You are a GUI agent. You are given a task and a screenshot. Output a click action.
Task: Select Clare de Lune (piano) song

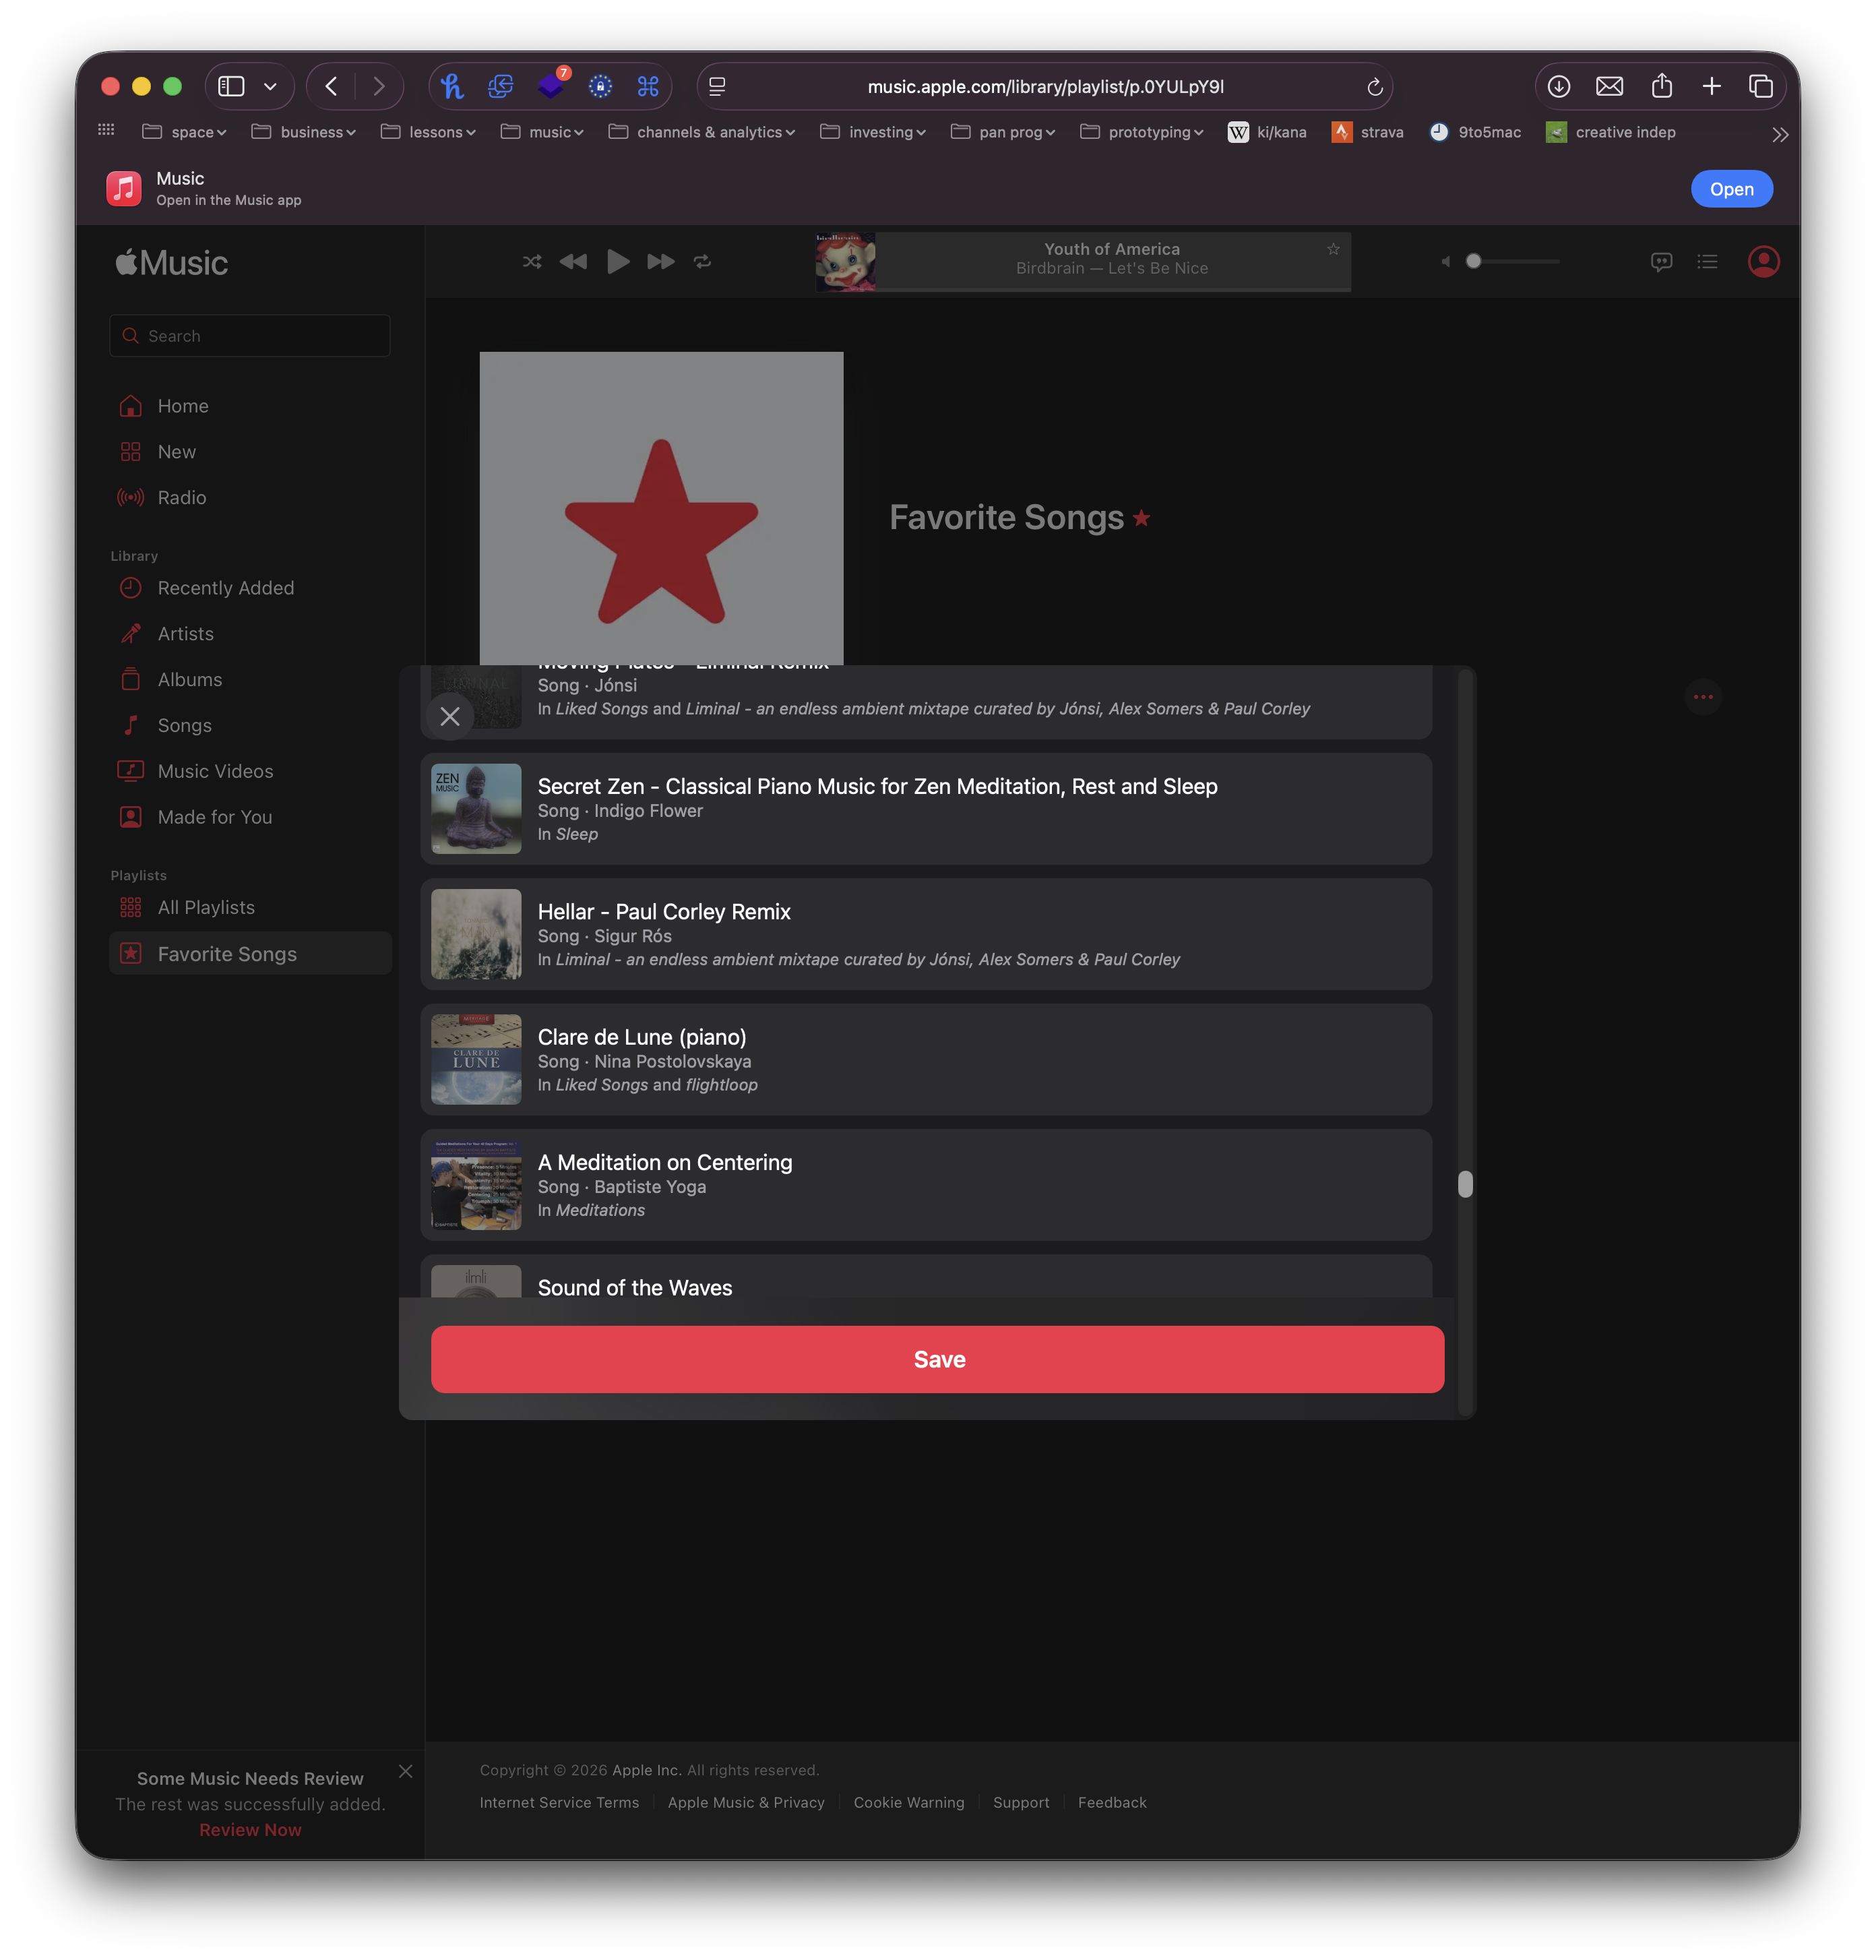(926, 1060)
